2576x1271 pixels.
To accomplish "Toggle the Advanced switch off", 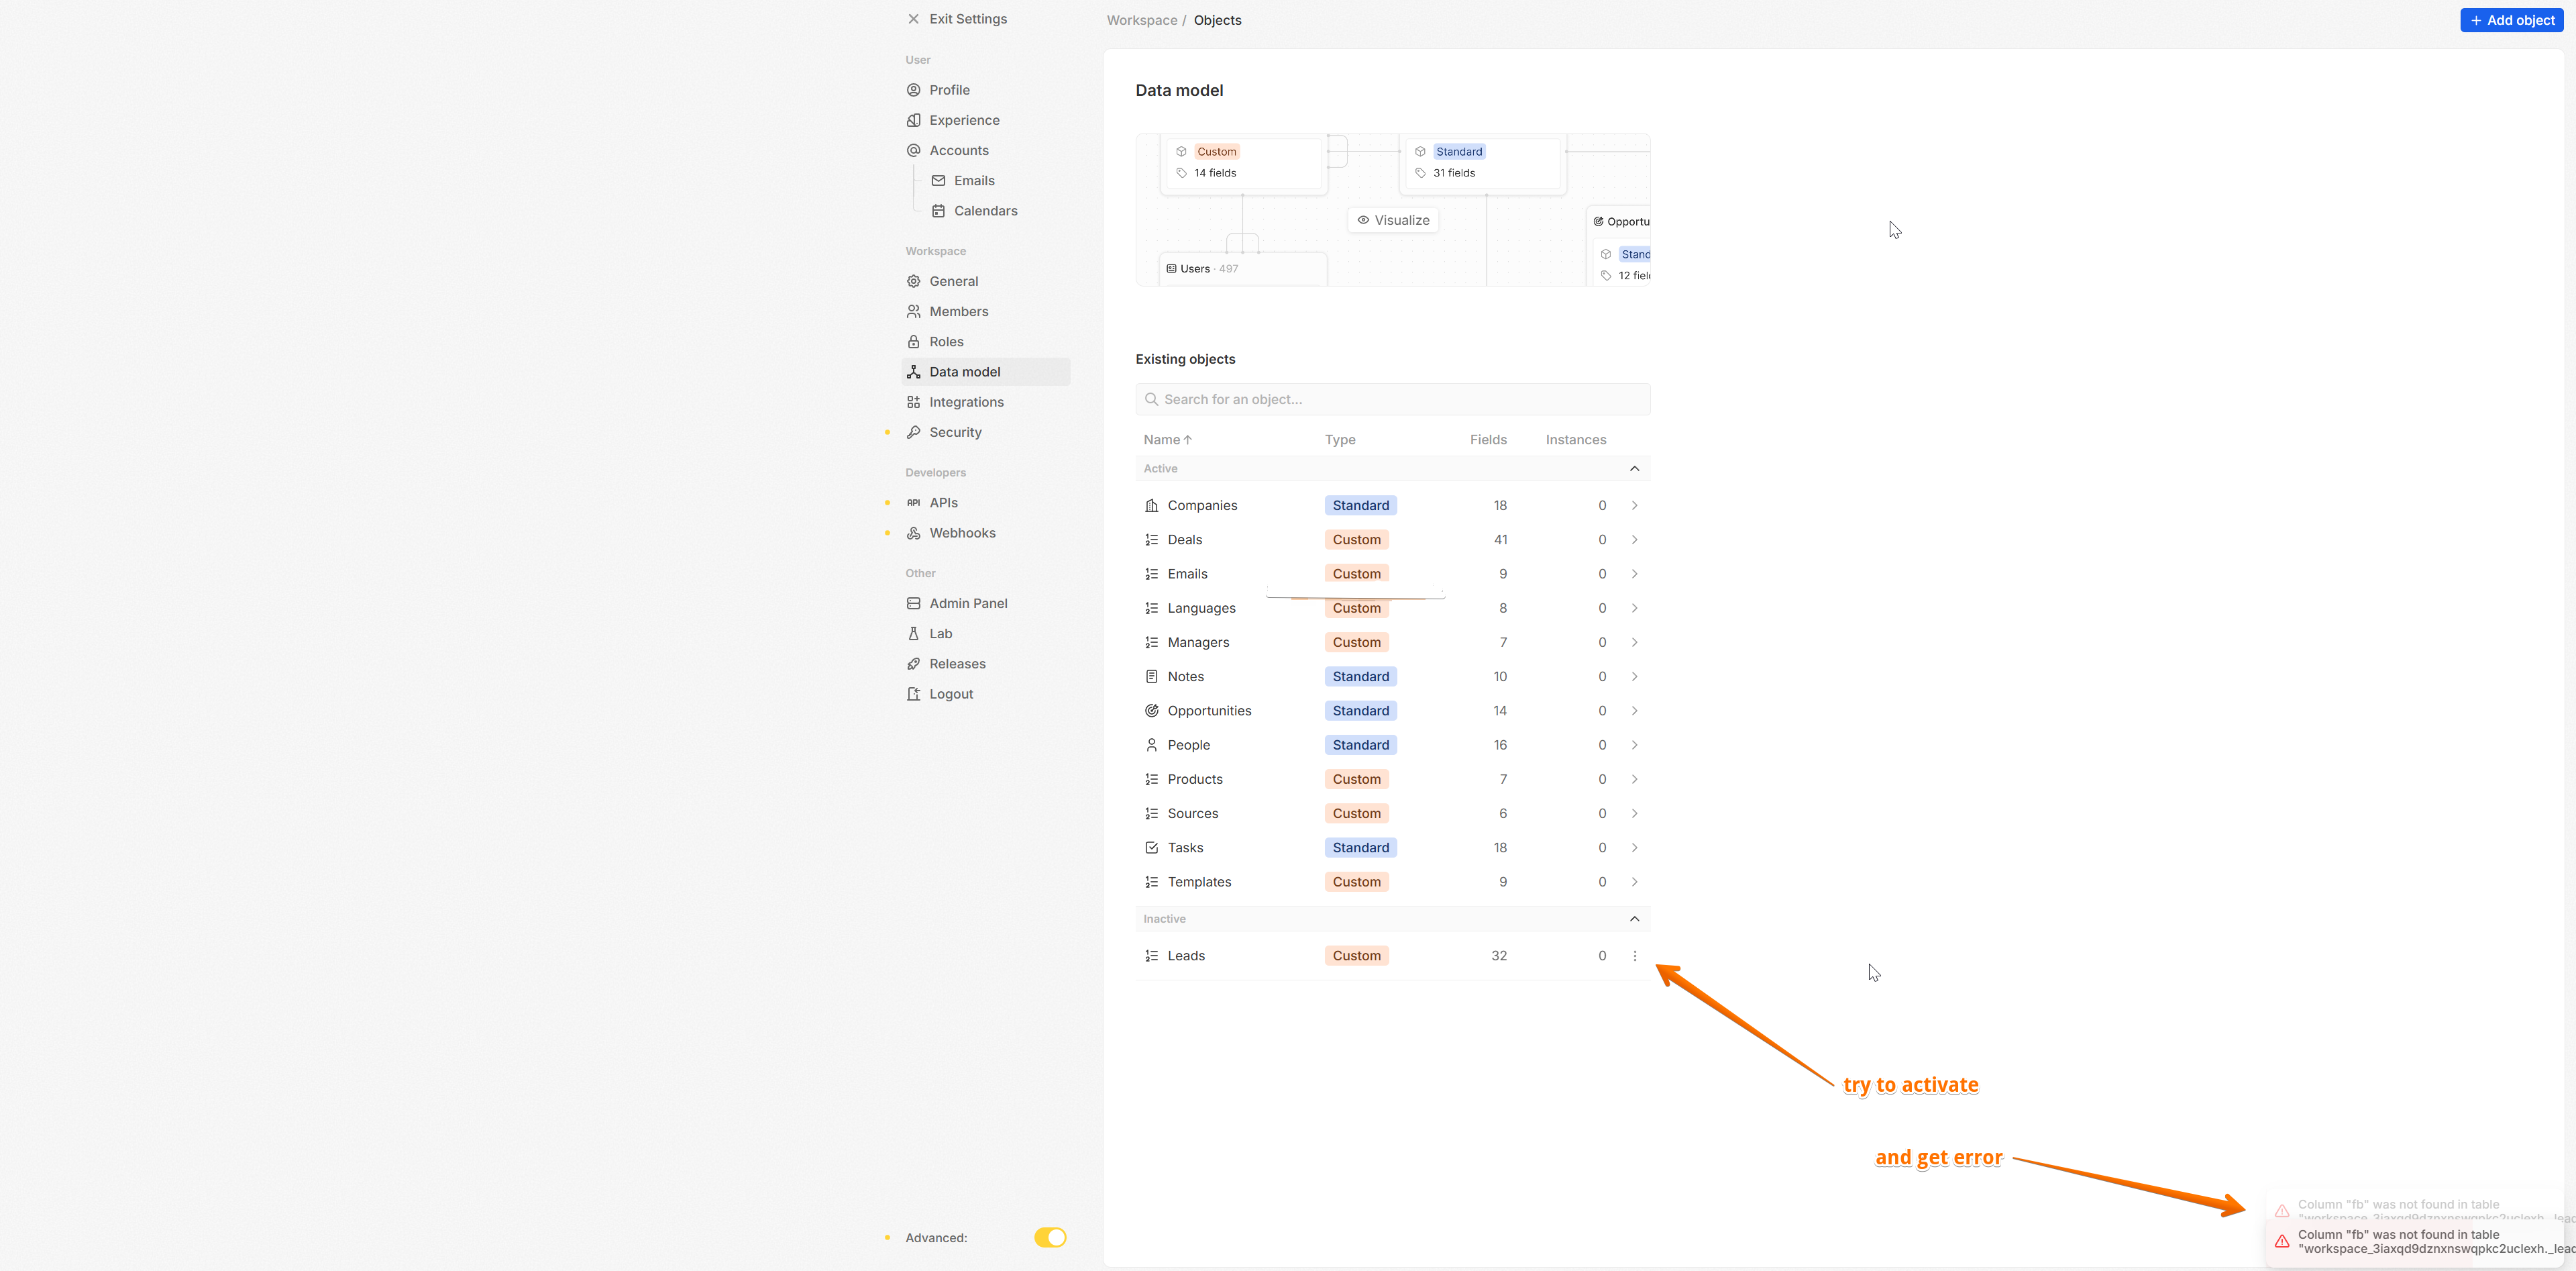I will pos(1050,1238).
